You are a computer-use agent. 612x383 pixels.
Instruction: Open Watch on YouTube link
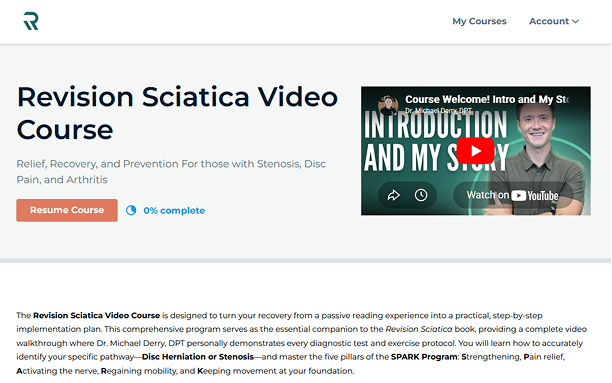click(512, 195)
